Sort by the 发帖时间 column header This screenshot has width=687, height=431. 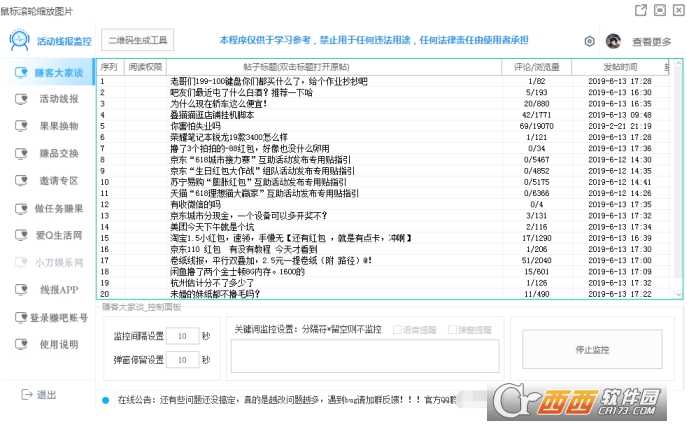(x=619, y=67)
